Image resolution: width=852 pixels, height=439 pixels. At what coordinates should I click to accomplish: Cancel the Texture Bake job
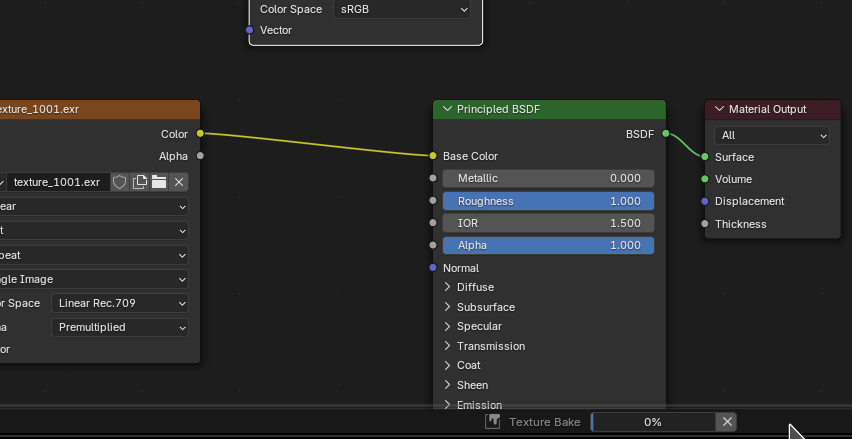pos(728,422)
